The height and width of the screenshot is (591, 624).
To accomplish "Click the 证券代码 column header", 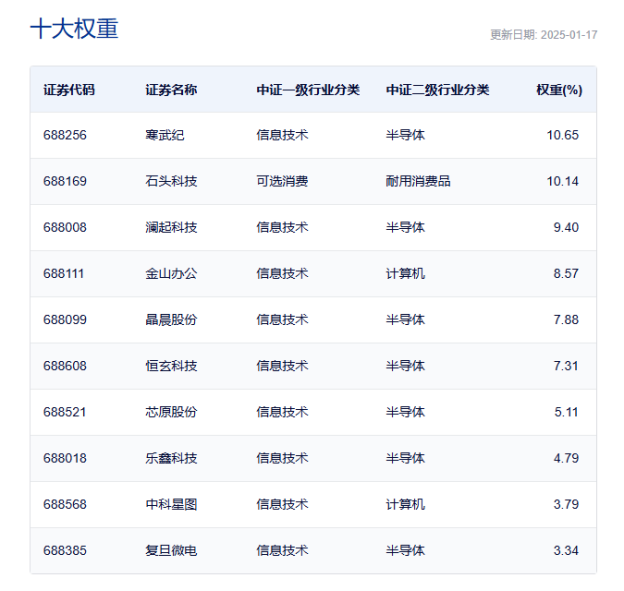I will (x=69, y=90).
